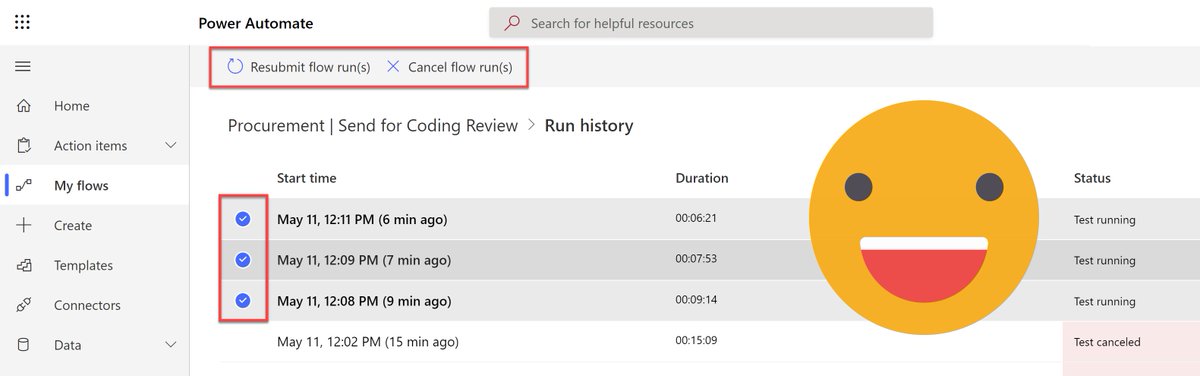Click Test running status for 12:08 PM run
This screenshot has width=1200, height=376.
(x=1104, y=301)
